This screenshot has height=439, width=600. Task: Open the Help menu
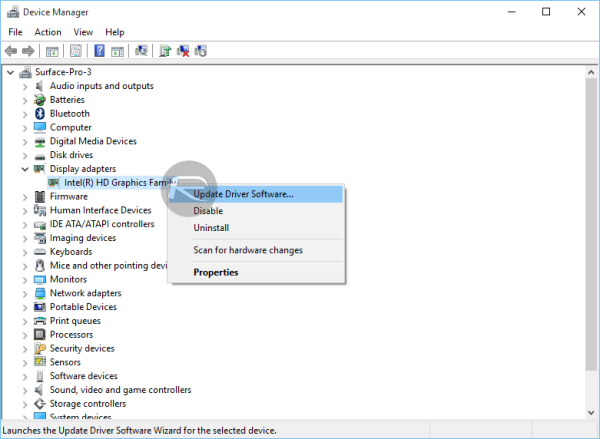[115, 32]
